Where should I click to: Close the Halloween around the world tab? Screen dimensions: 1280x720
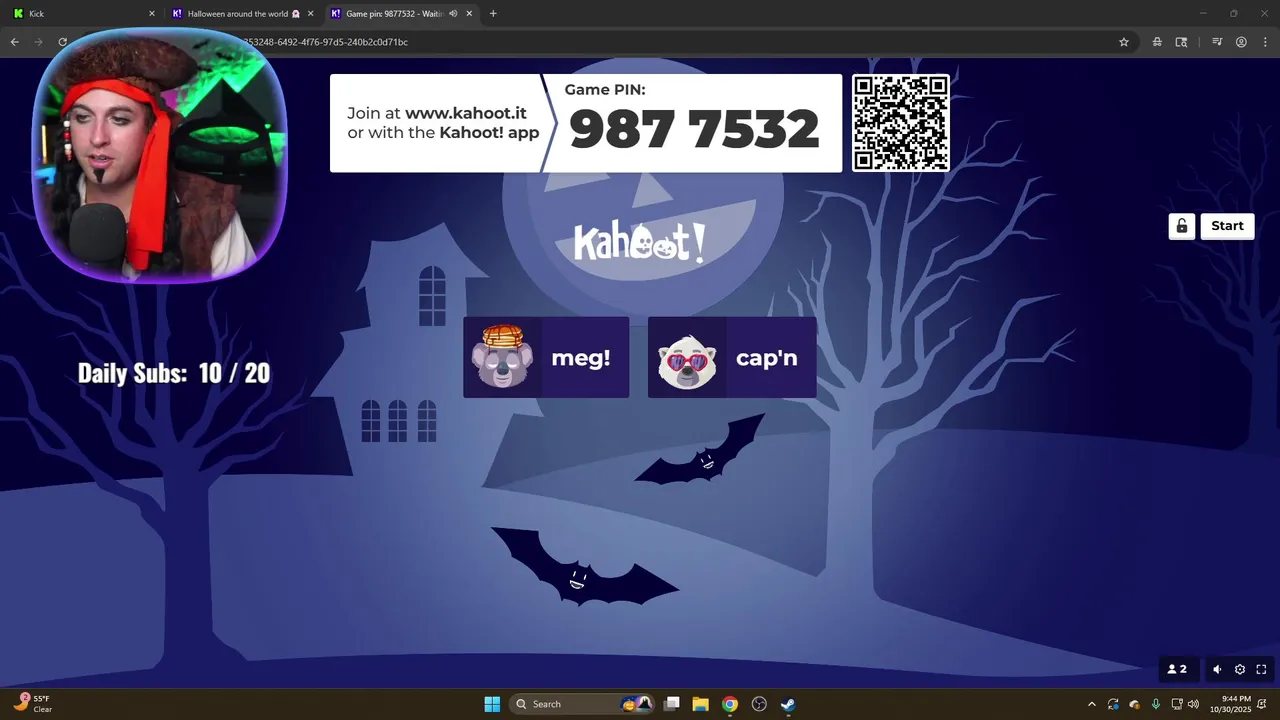(311, 14)
